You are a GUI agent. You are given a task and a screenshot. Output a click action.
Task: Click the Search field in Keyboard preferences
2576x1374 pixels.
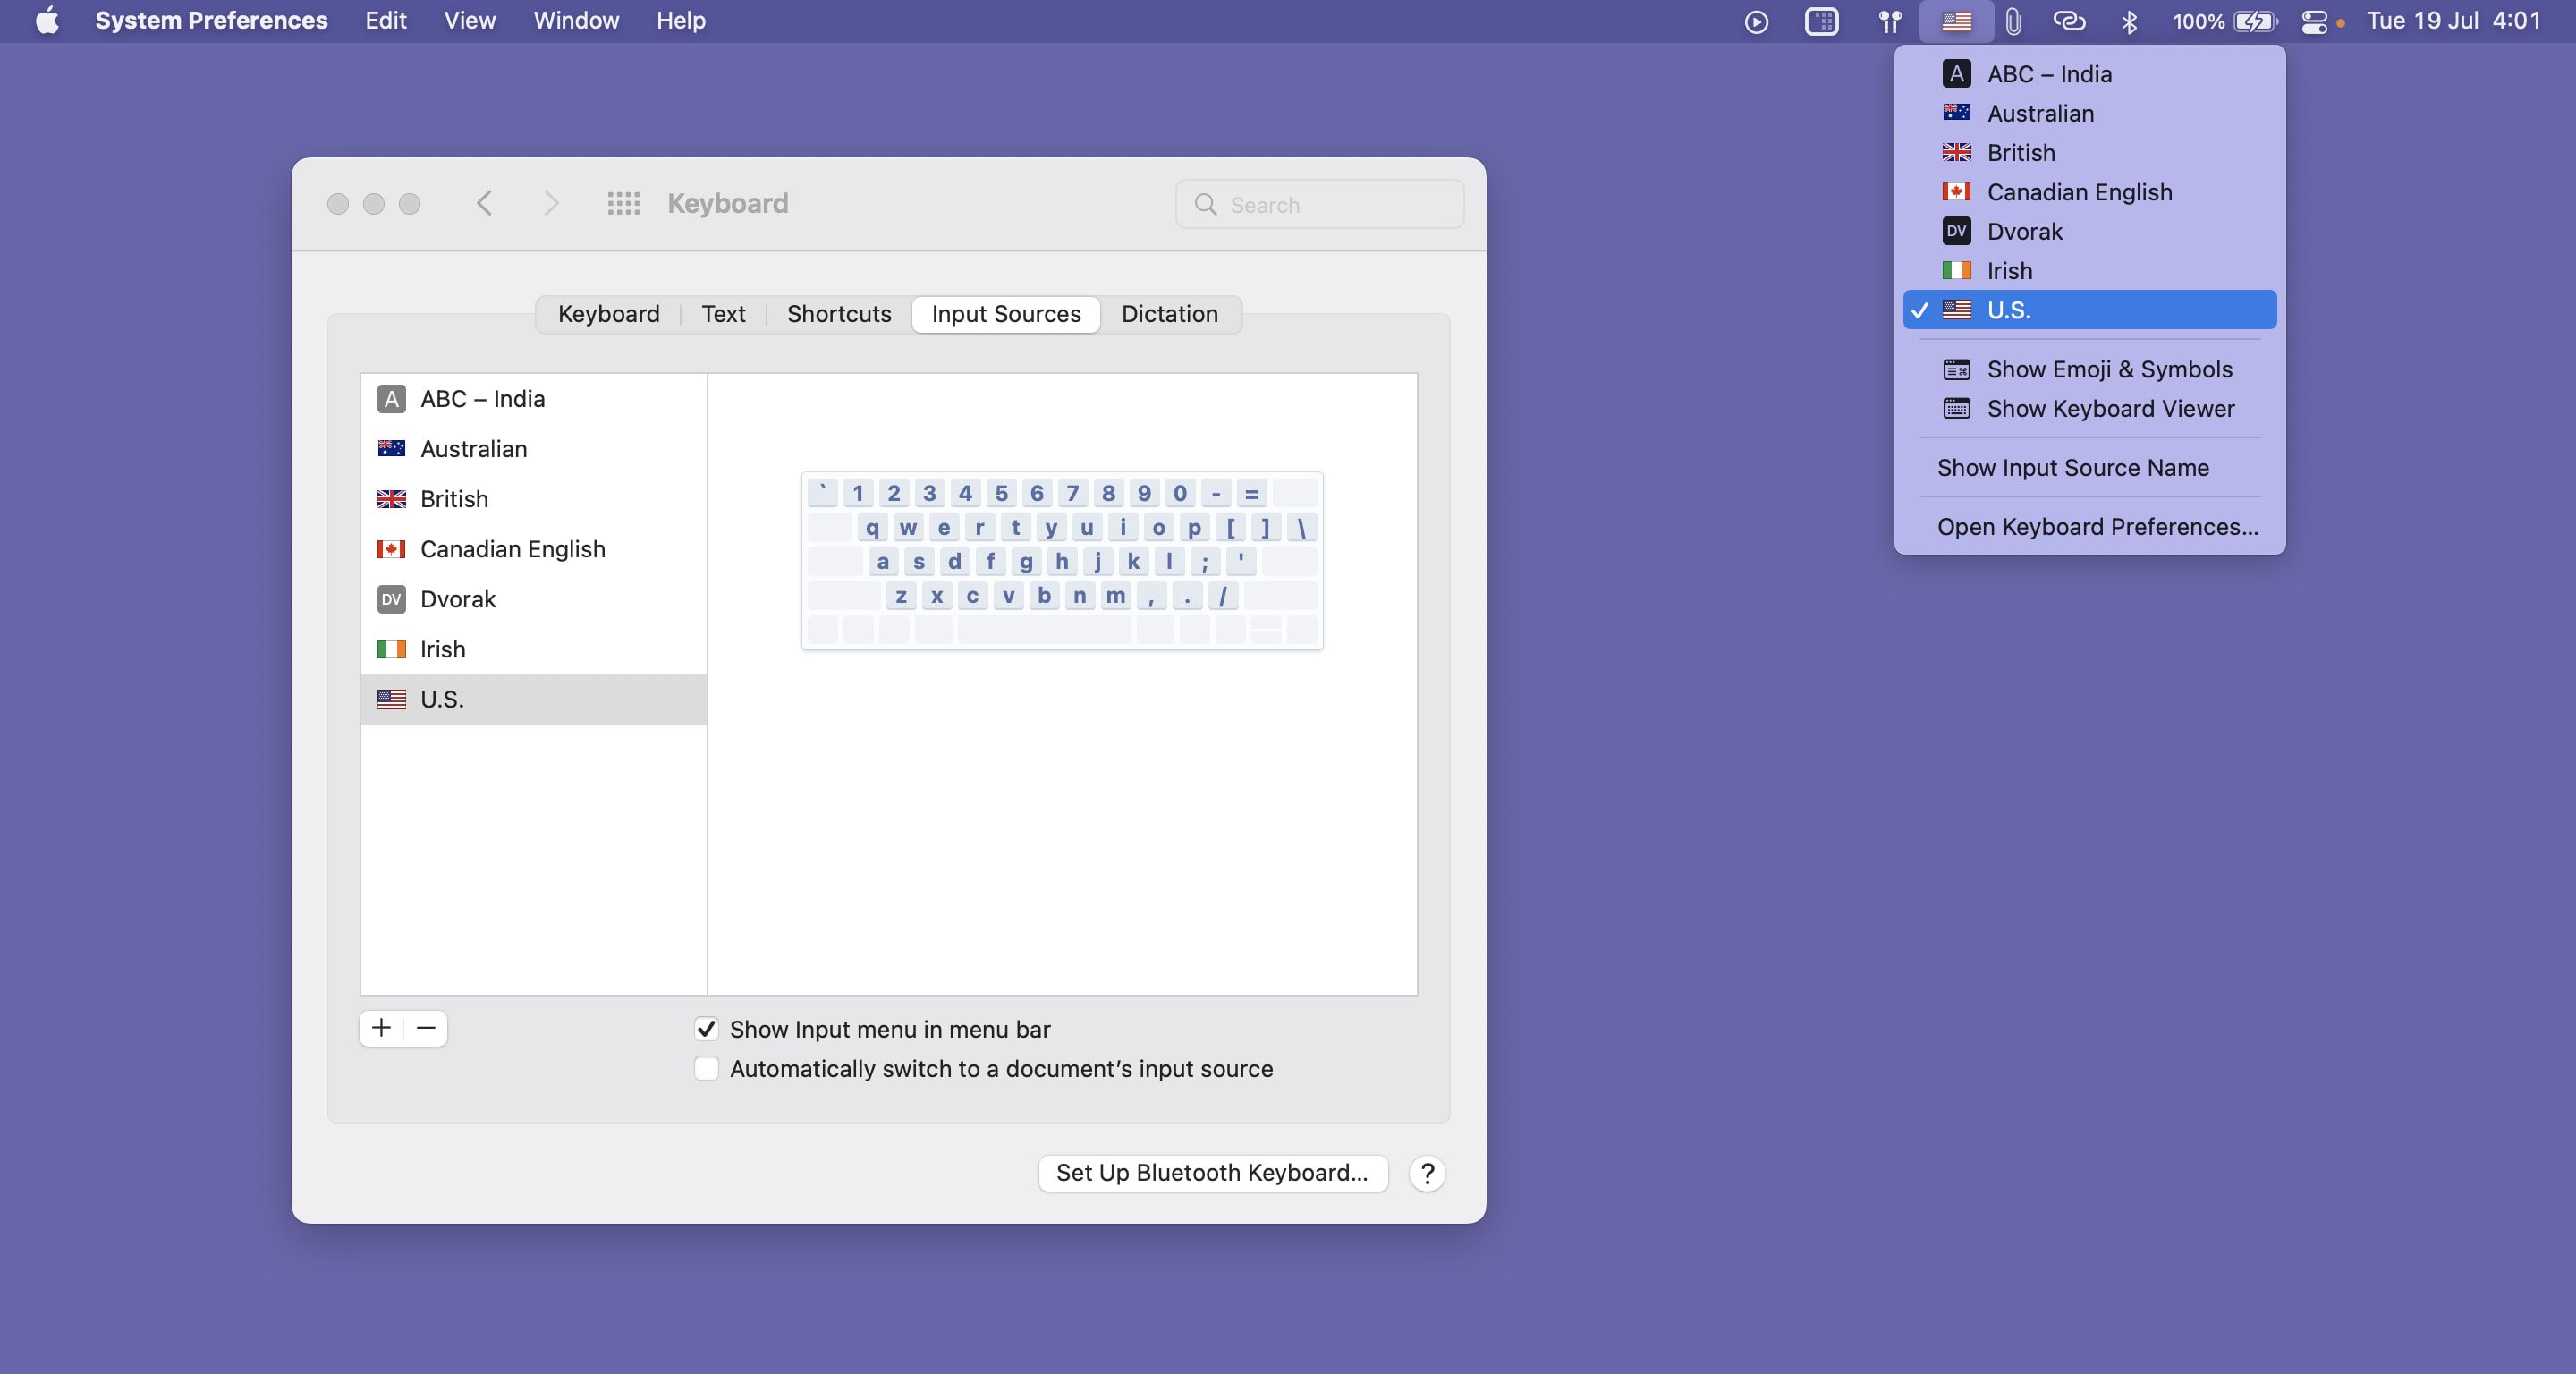(x=1318, y=204)
